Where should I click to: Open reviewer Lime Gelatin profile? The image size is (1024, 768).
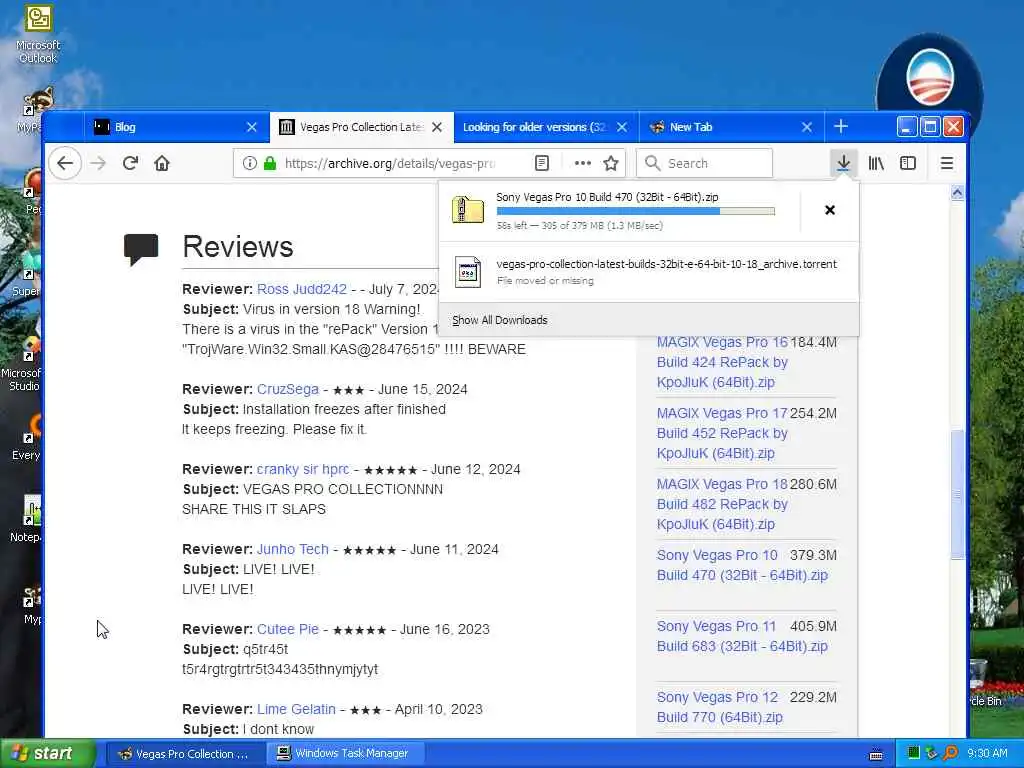[x=296, y=709]
